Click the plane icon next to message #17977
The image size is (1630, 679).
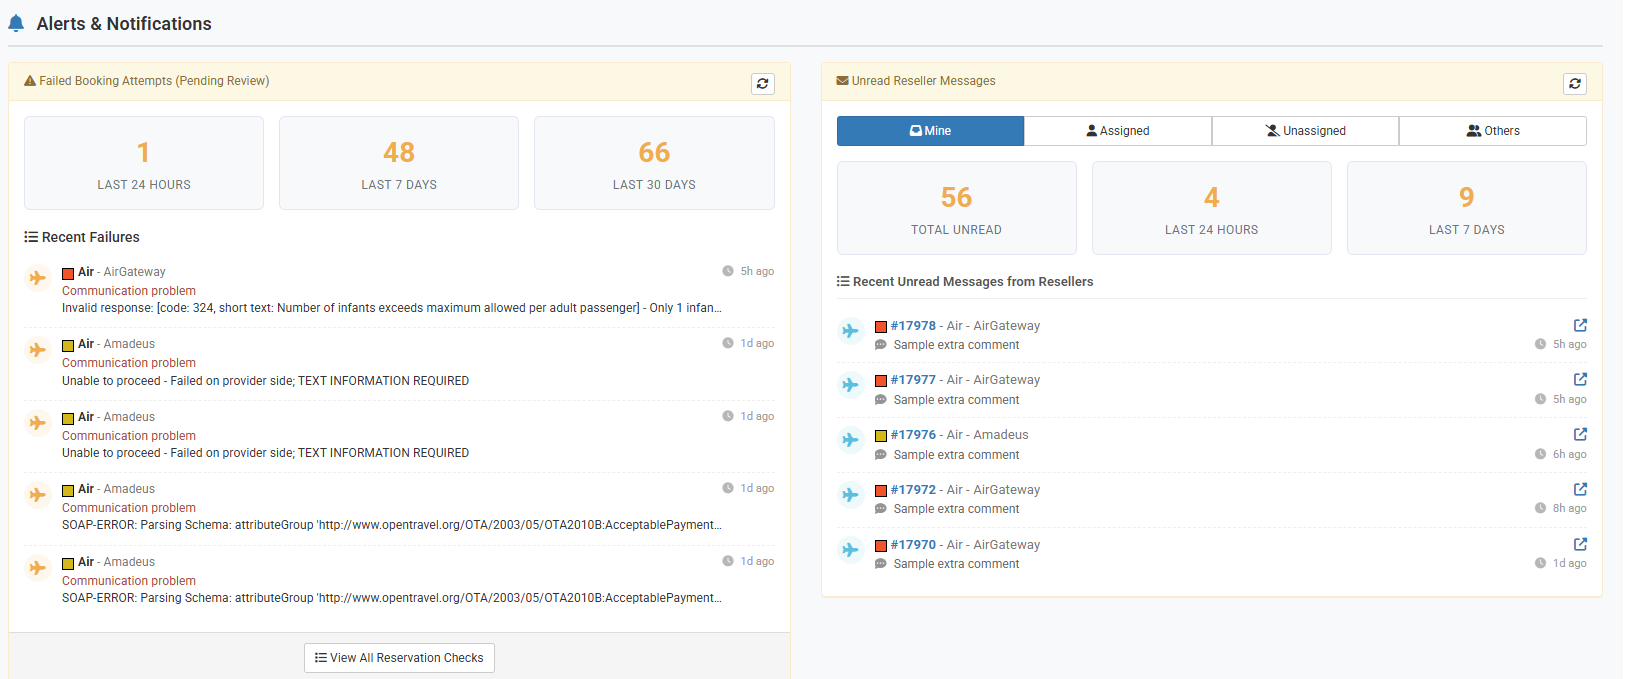click(x=851, y=385)
